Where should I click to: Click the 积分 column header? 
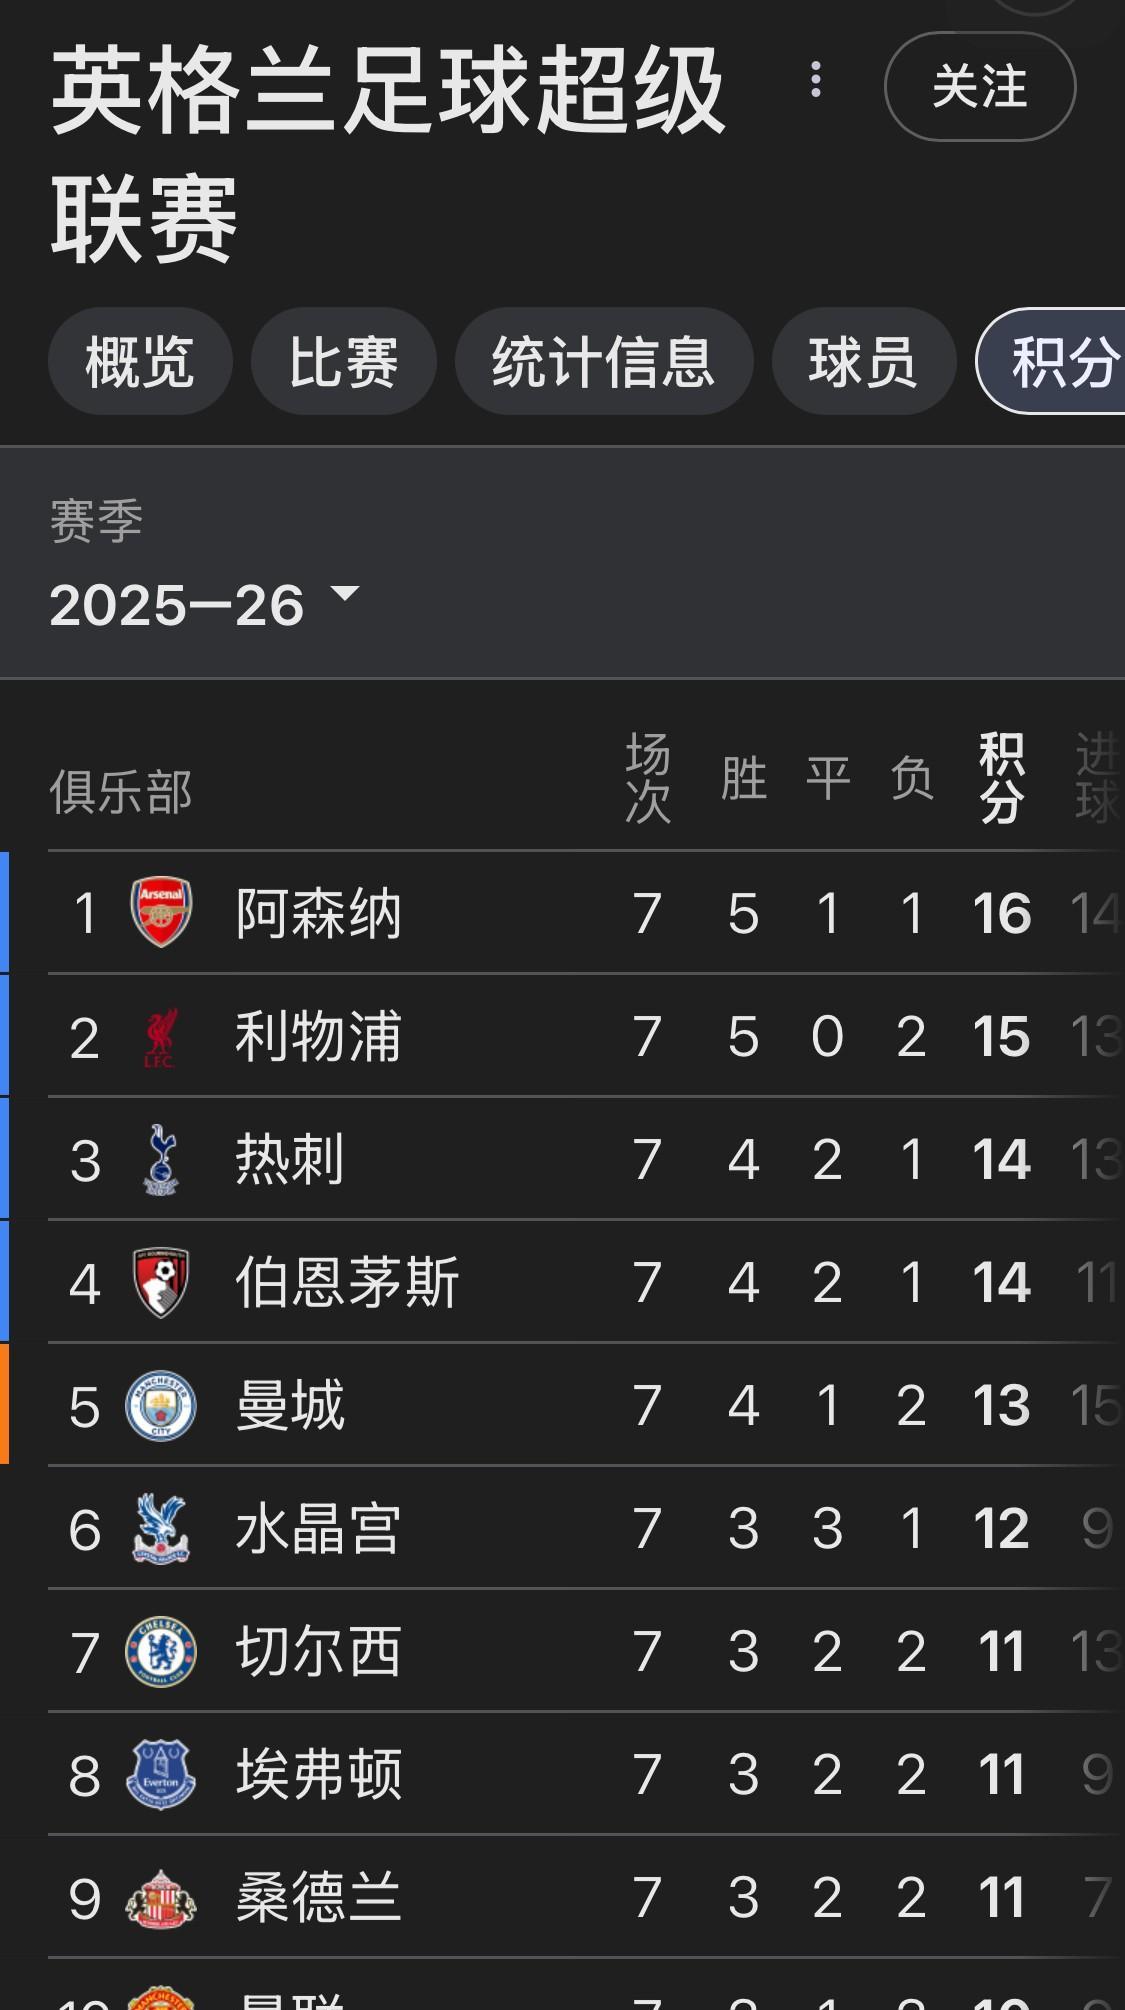pos(1001,778)
